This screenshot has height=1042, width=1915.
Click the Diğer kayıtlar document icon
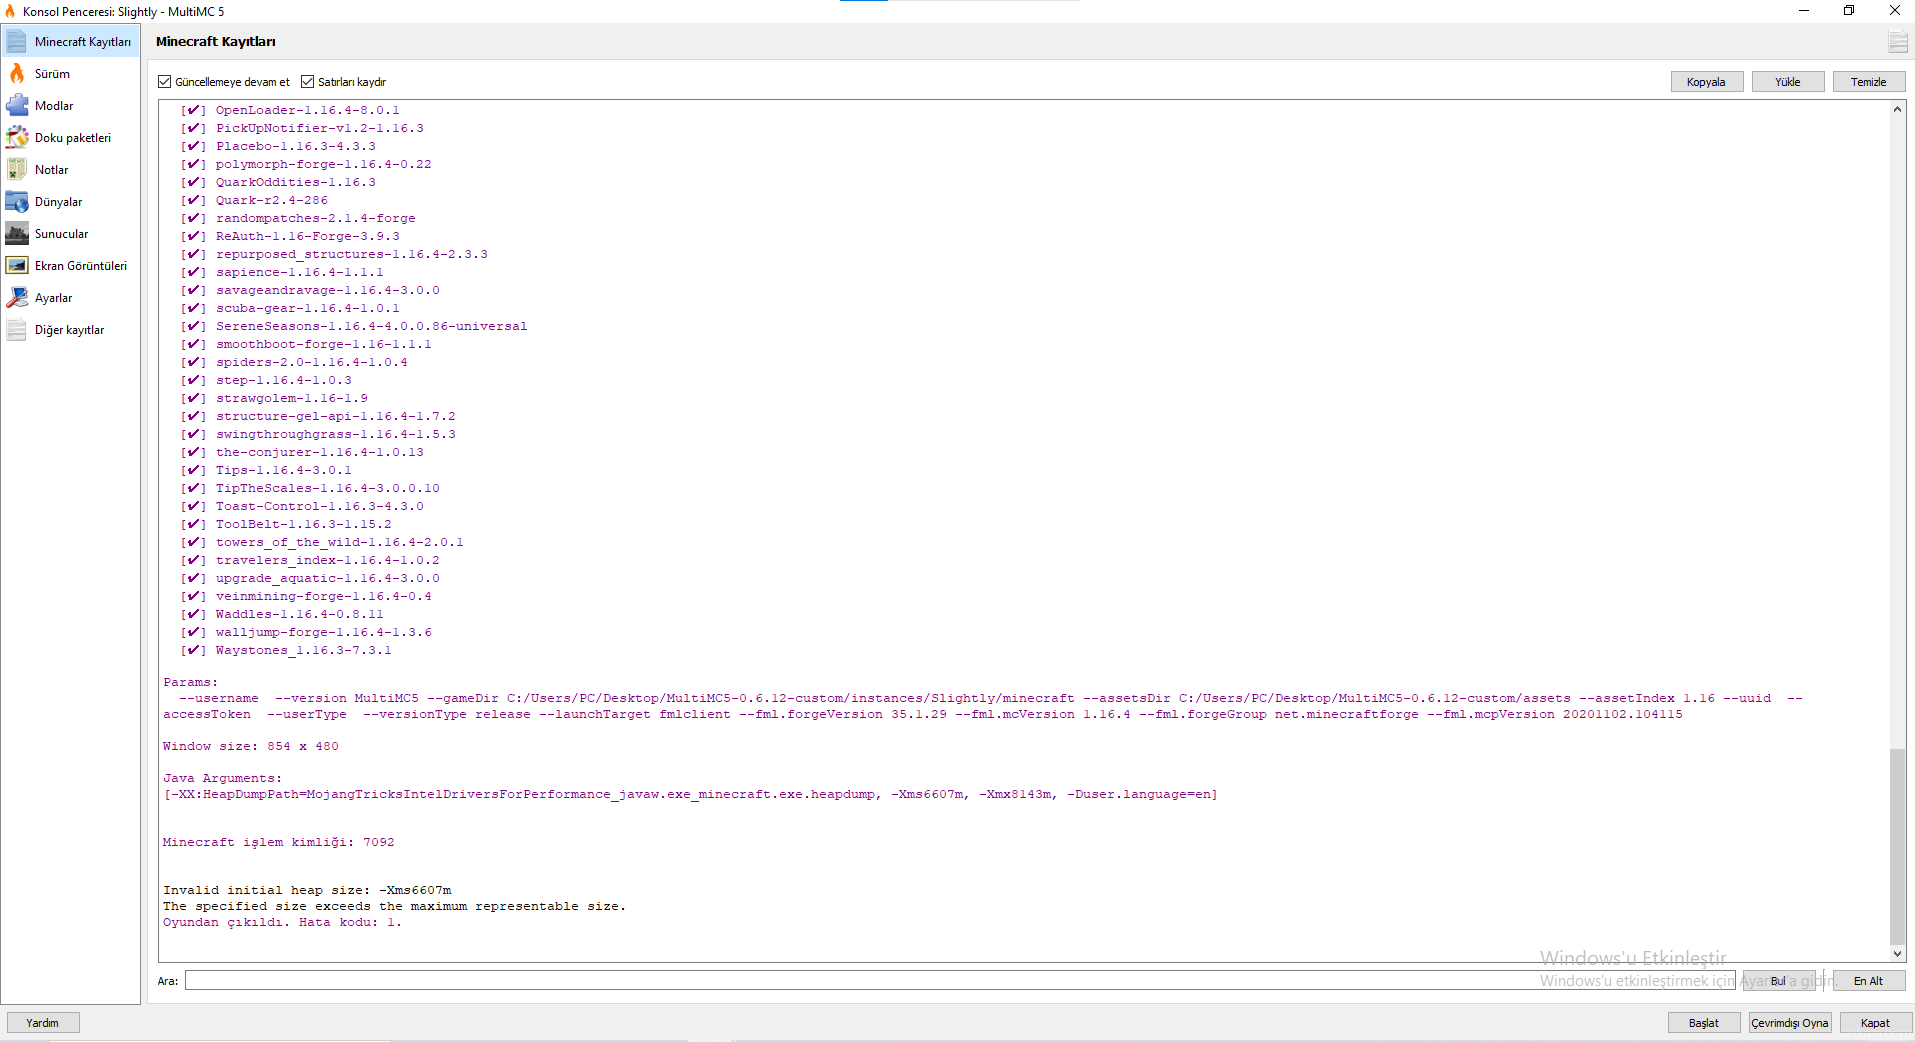click(x=17, y=330)
